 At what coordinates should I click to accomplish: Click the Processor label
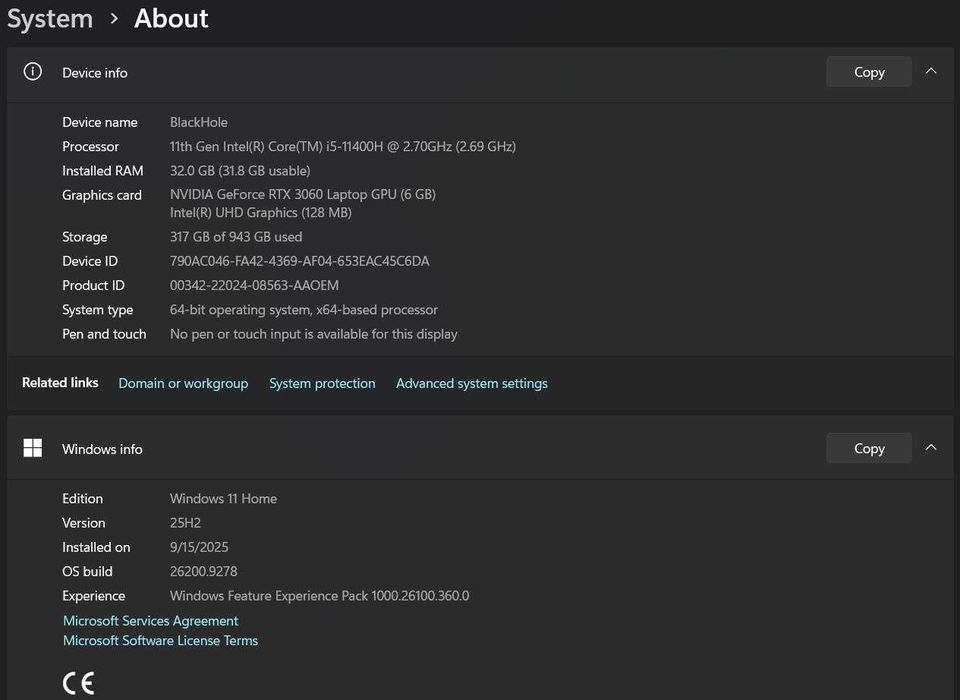[x=90, y=146]
